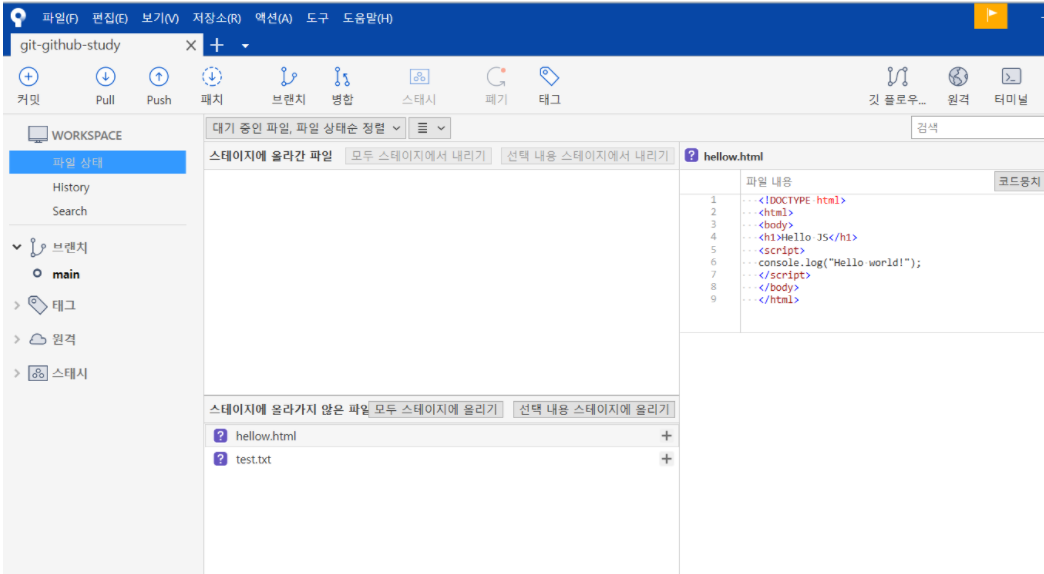Click 선택 내용 스테이지에서 내리기 button
The image size is (1044, 574).
coord(587,156)
